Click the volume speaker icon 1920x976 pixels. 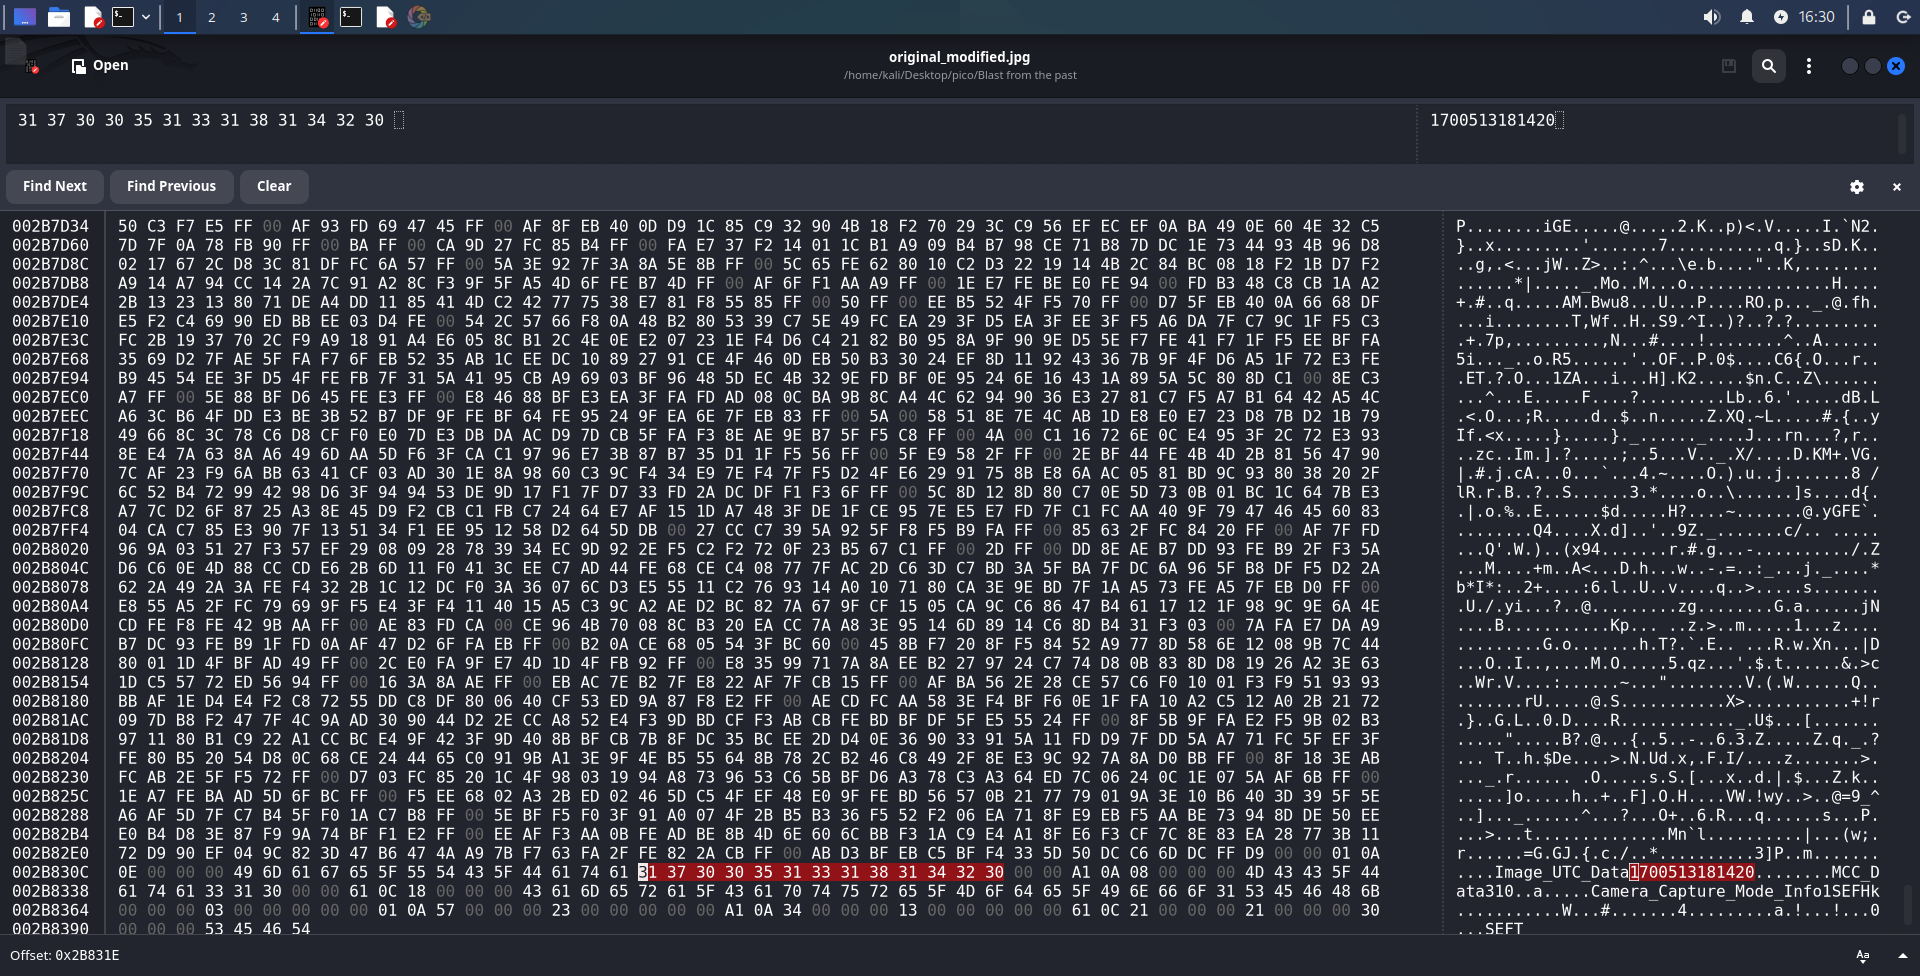1712,17
